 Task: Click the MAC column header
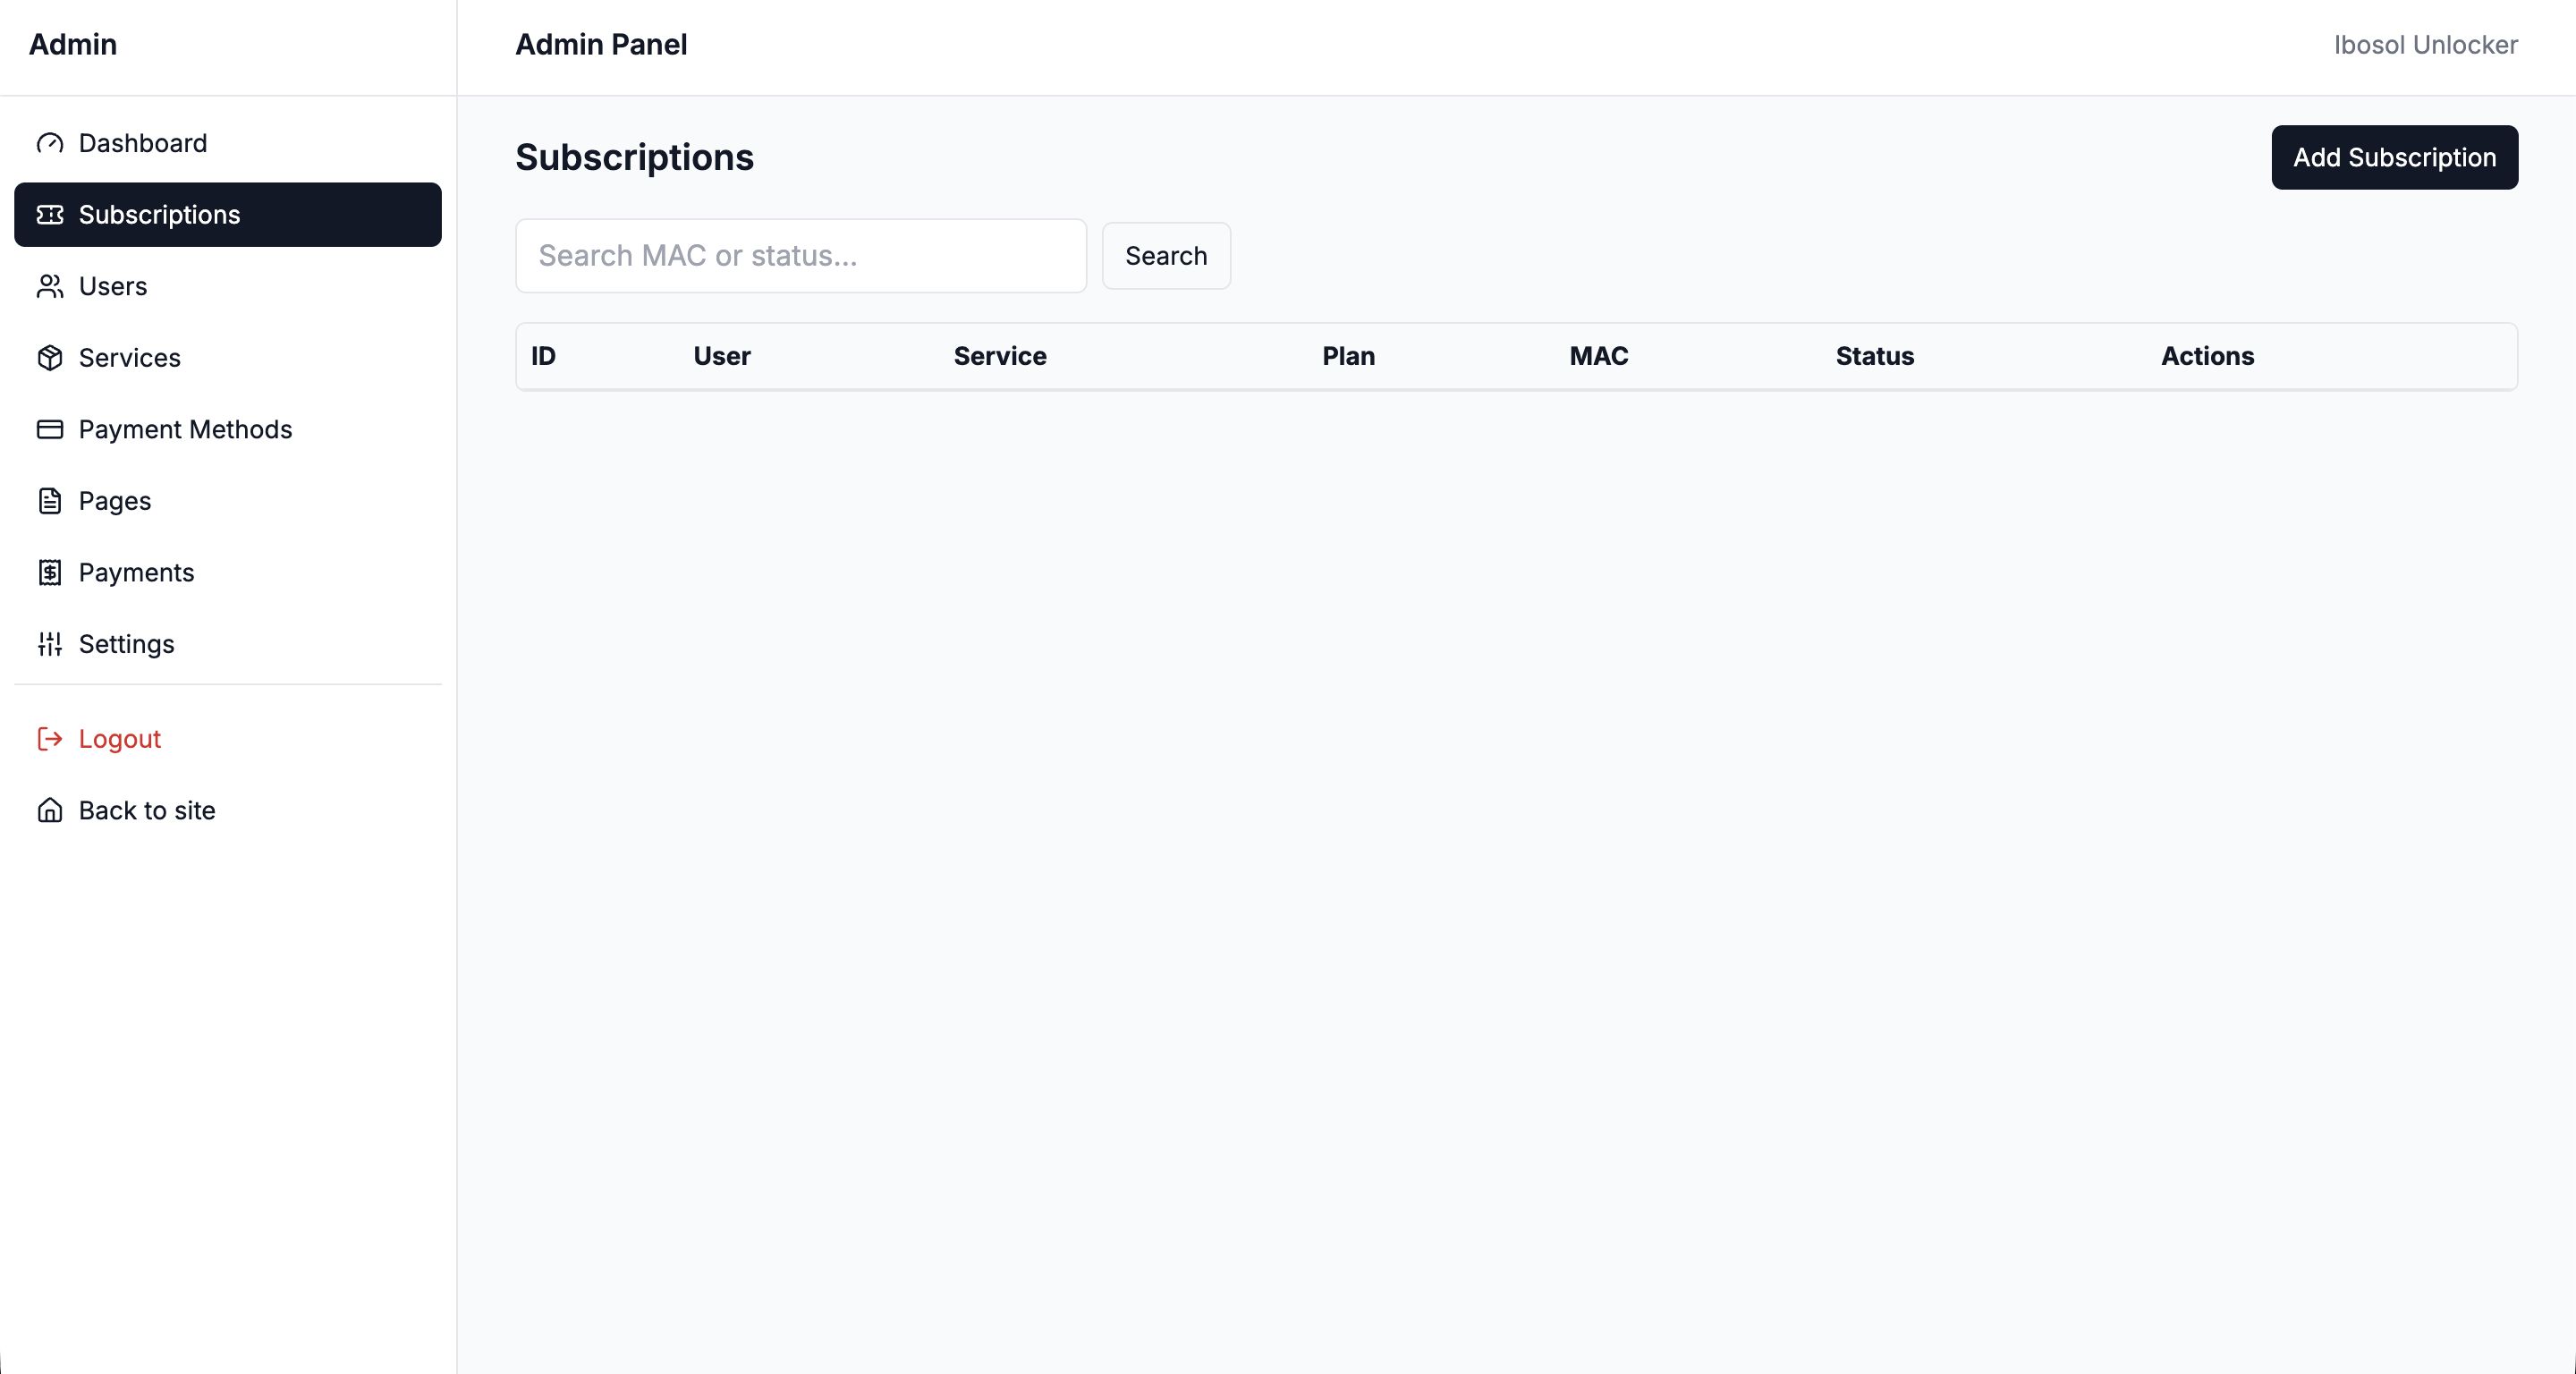point(1598,356)
